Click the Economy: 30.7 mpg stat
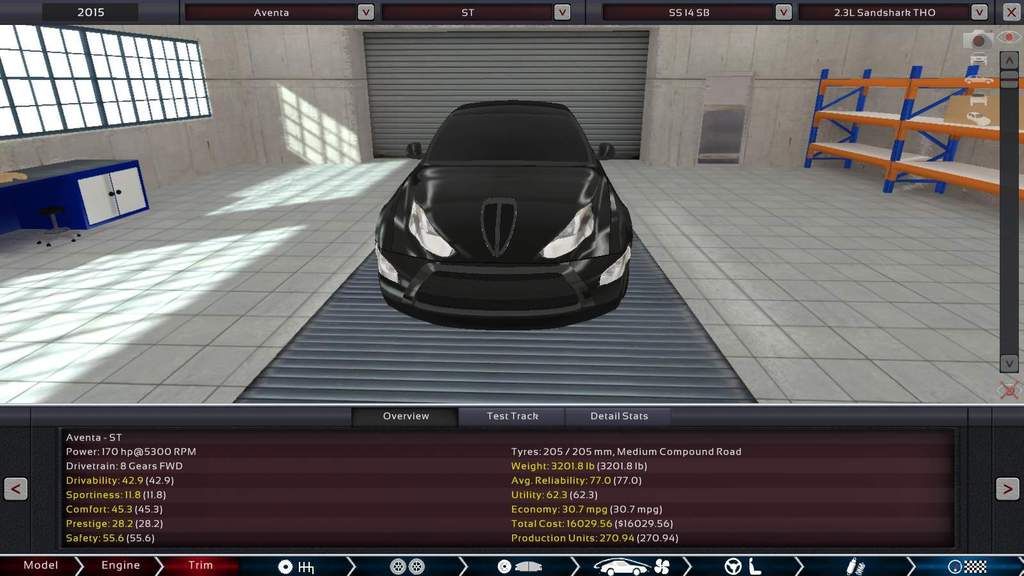Screen dimensions: 1024x576 [586, 509]
